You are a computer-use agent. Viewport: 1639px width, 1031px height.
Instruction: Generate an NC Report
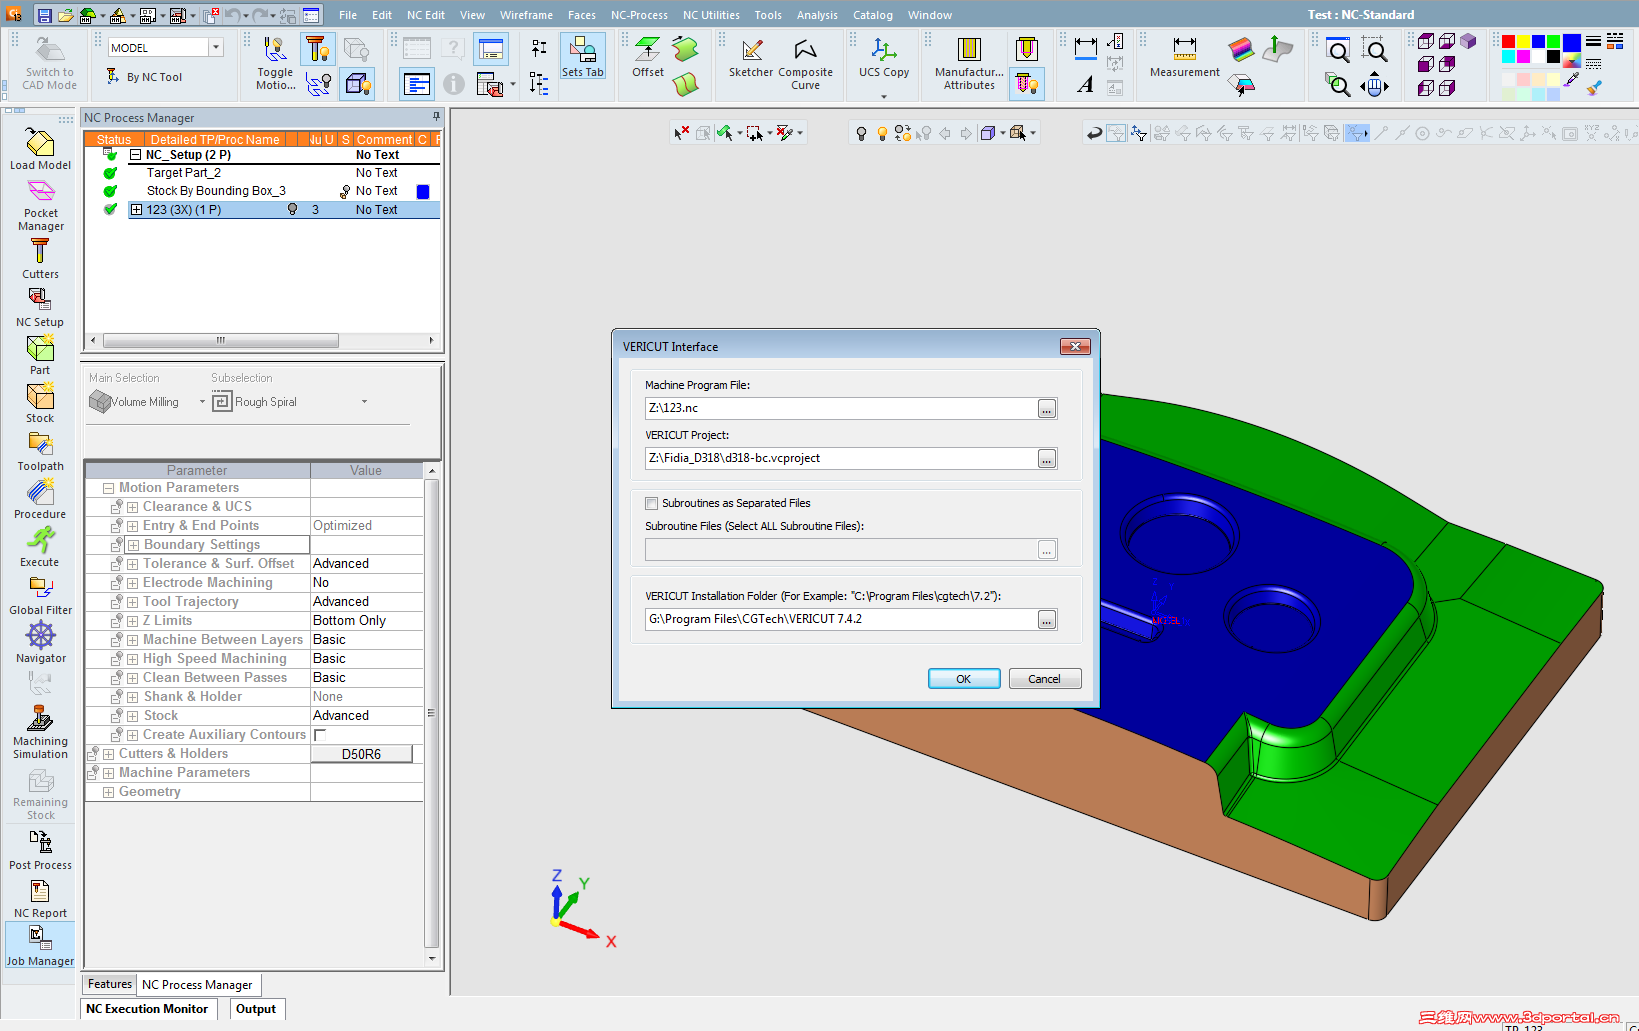tap(40, 899)
